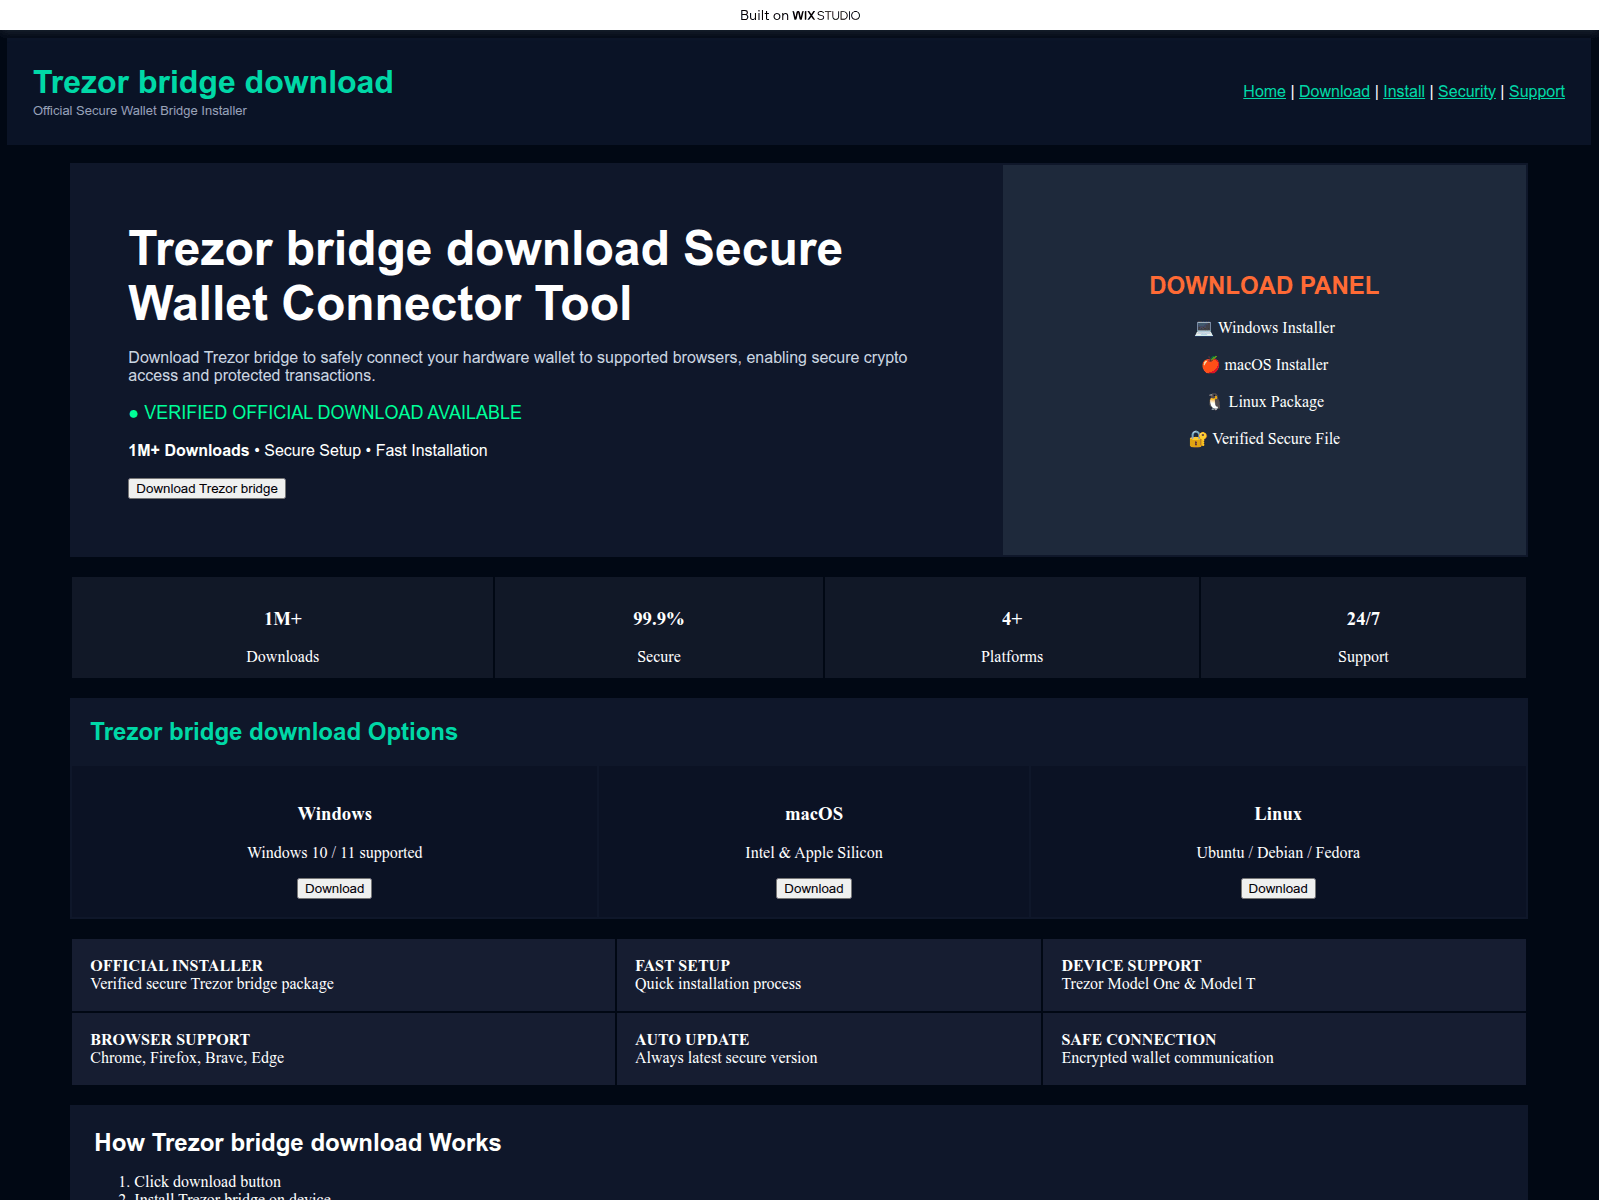Click the '24/7' Support stat value

pyautogui.click(x=1363, y=619)
